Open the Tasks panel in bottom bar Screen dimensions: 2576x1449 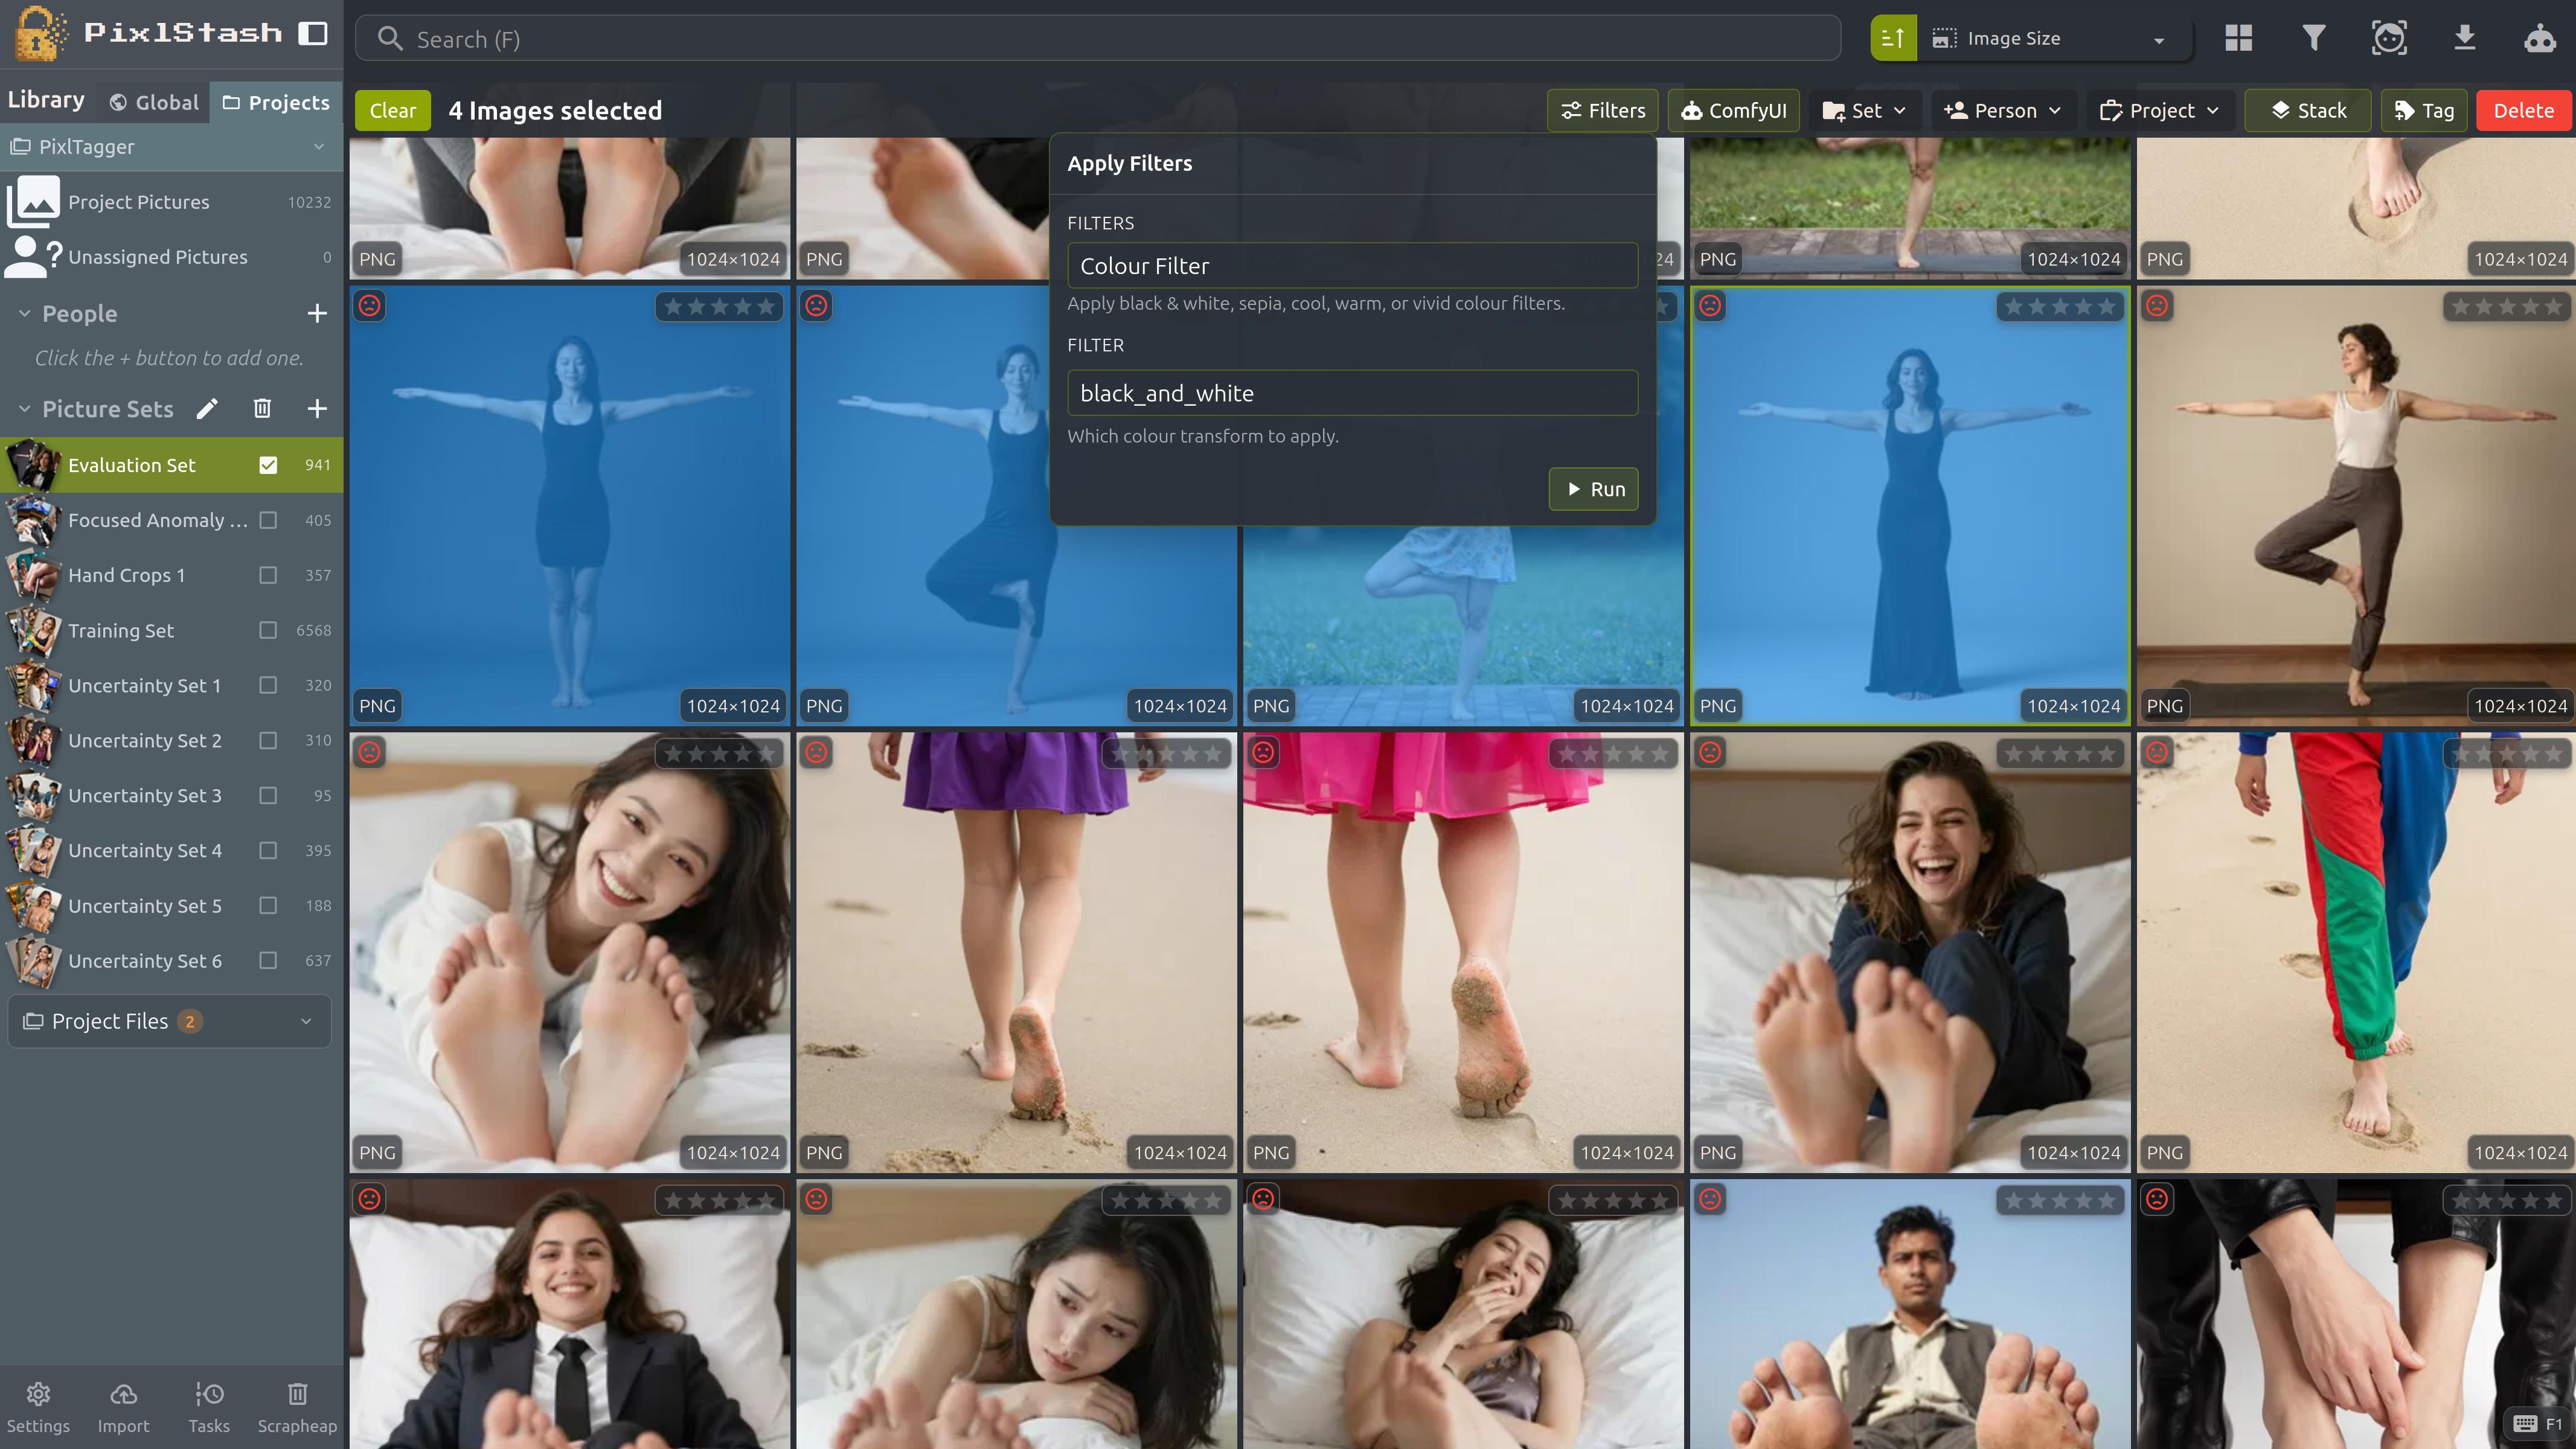(209, 1406)
